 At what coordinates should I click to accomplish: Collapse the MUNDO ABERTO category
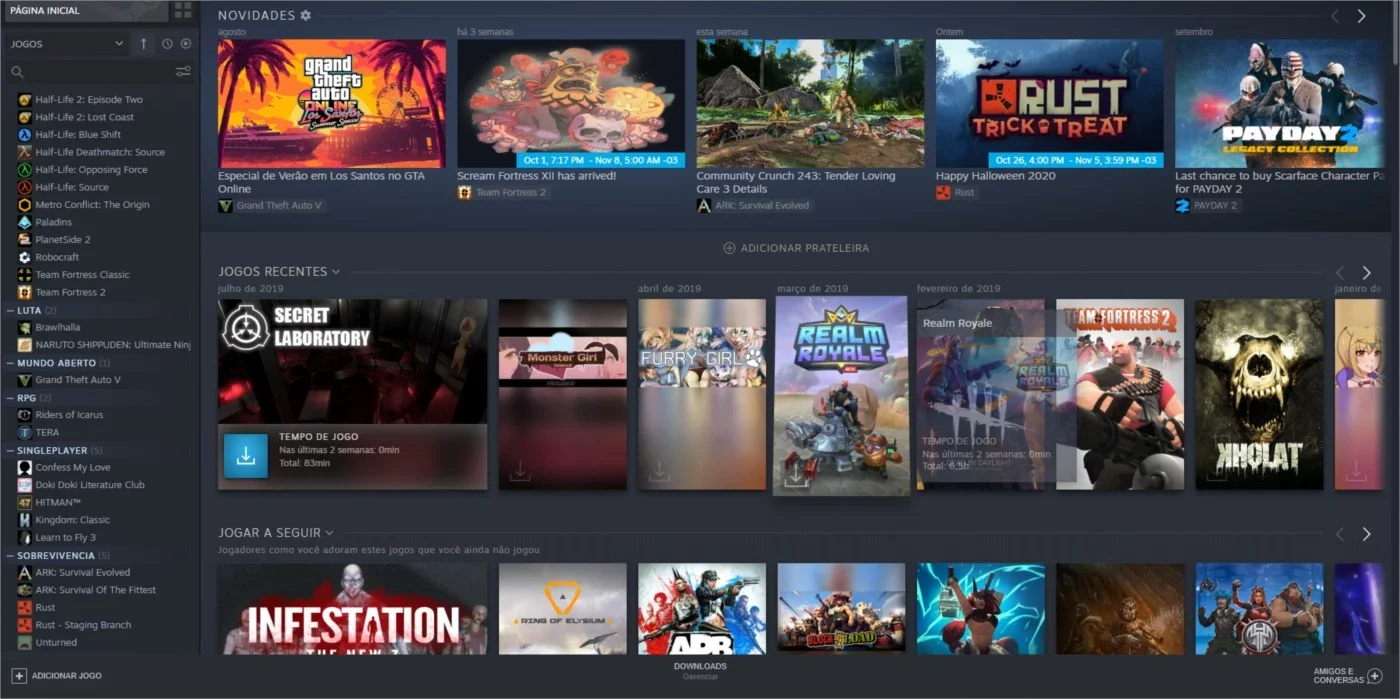[x=9, y=363]
